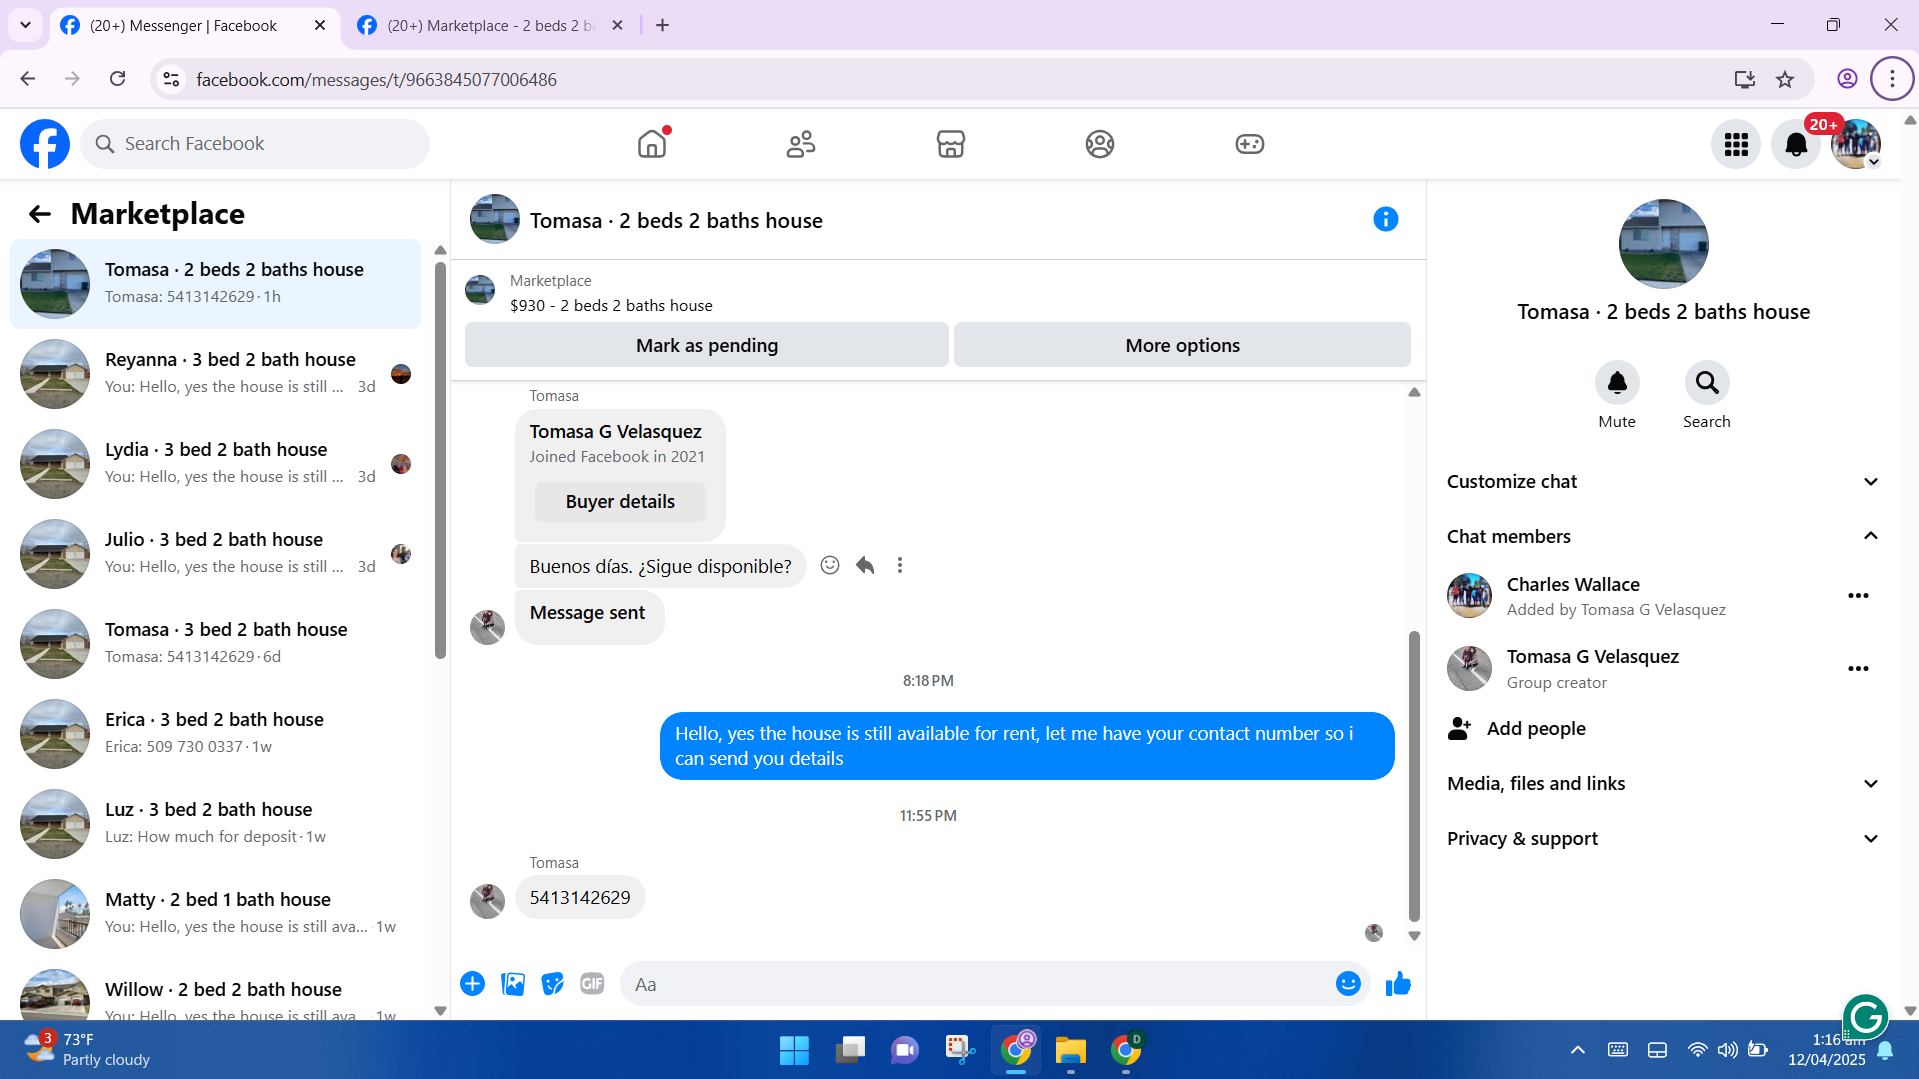1919x1079 pixels.
Task: Choose a GIF
Action: click(592, 984)
